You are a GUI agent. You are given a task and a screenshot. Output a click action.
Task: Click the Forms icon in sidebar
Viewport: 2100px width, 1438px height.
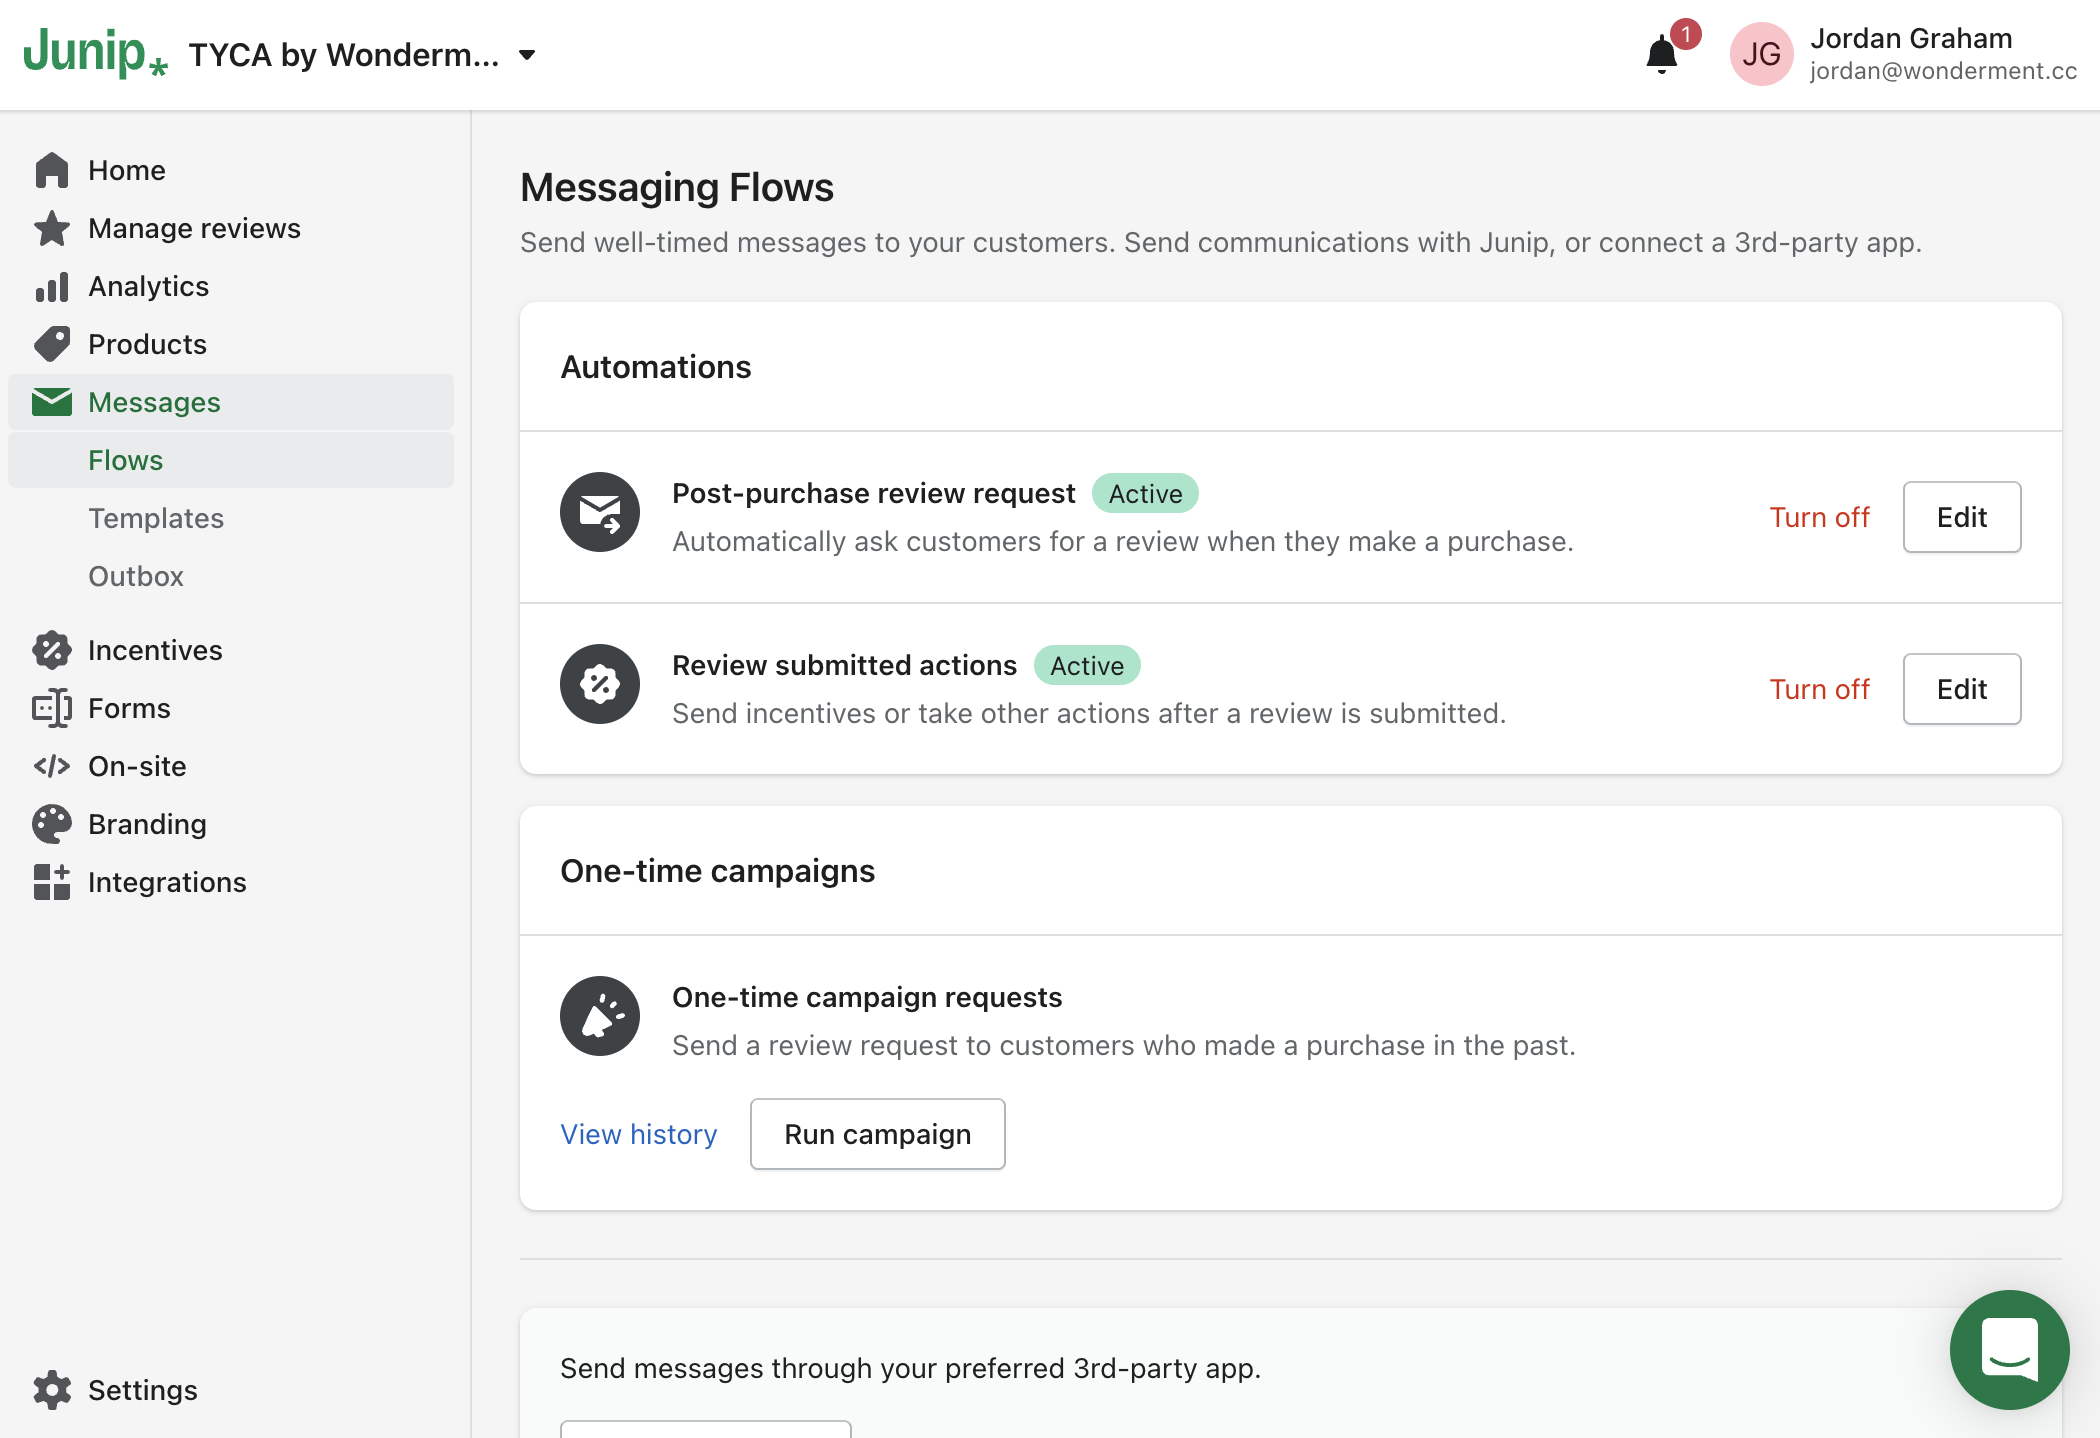[52, 708]
